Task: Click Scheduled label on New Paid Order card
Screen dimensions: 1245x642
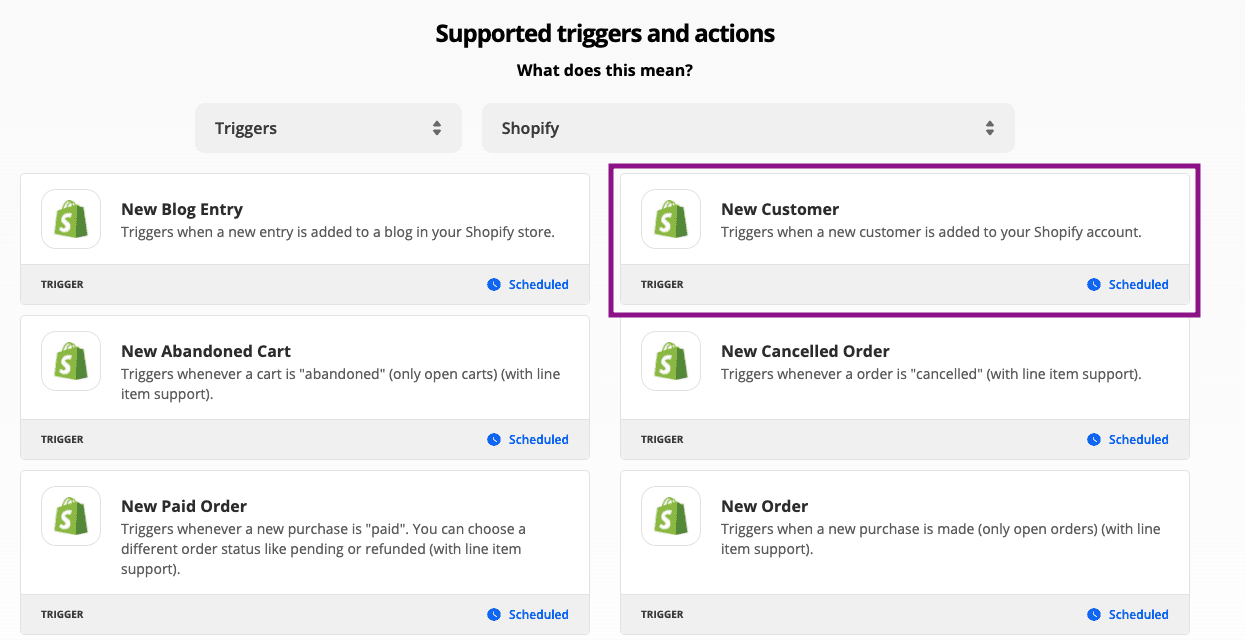Action: coord(538,615)
